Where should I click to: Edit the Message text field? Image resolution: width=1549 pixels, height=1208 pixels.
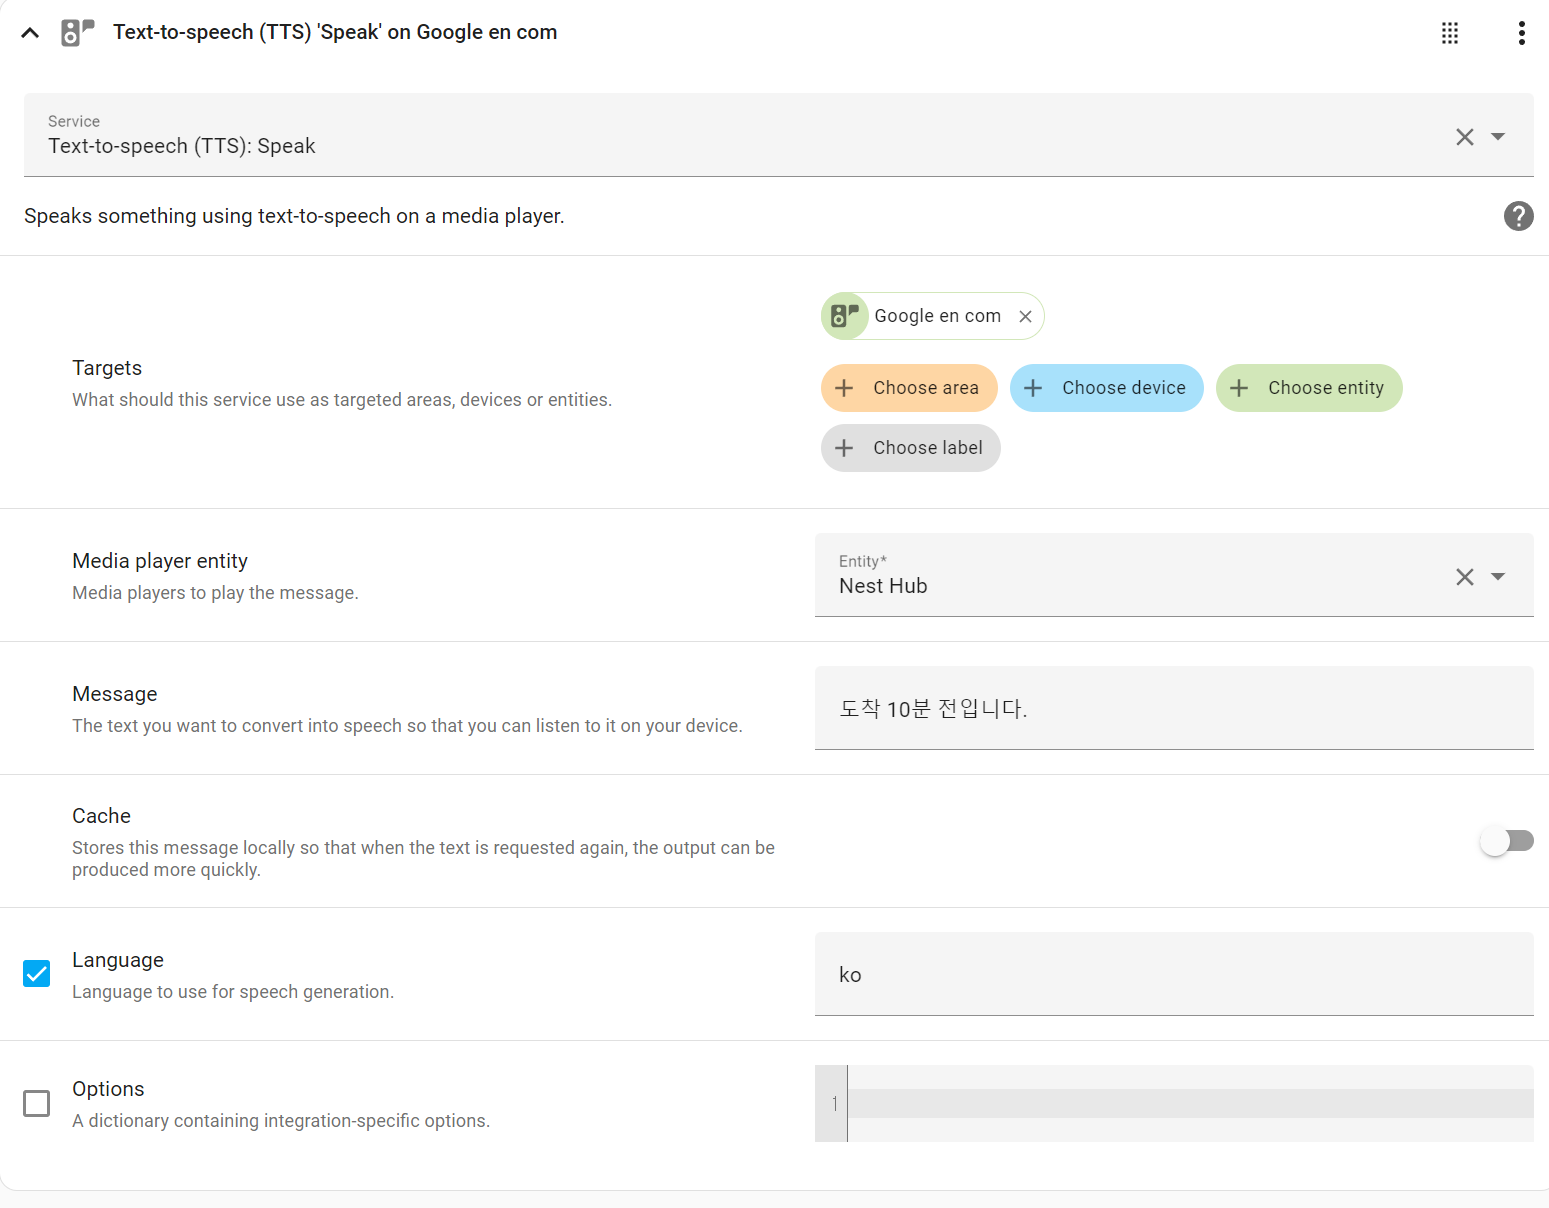1174,708
